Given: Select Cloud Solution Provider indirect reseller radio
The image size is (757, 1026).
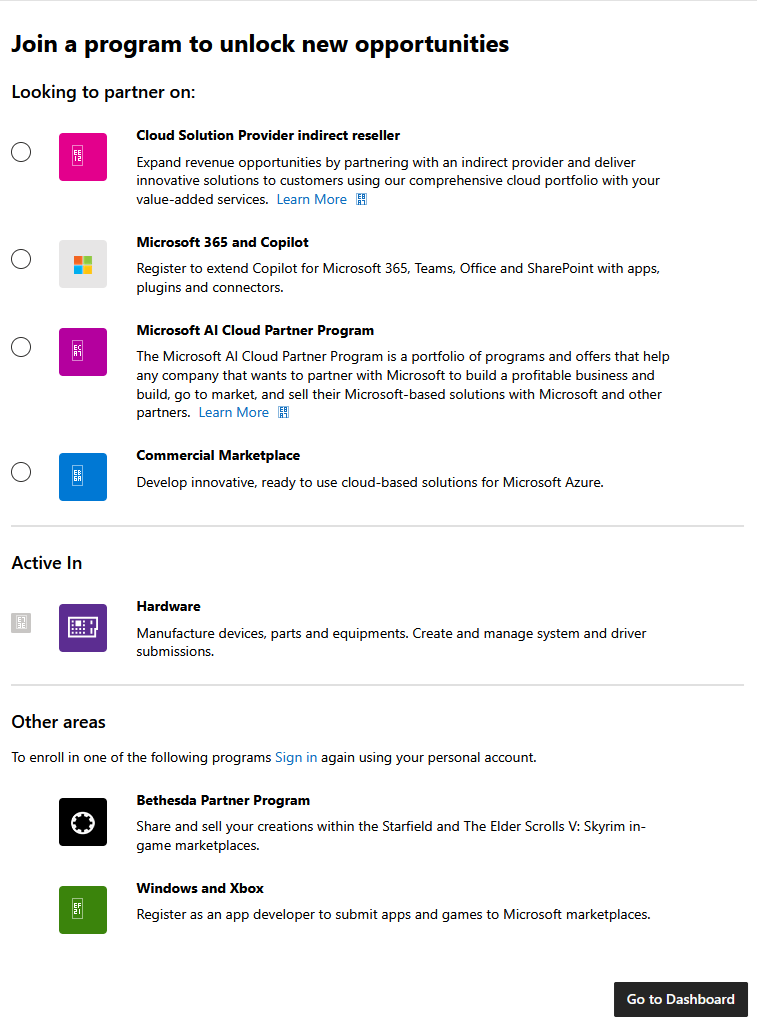Looking at the screenshot, I should point(21,152).
